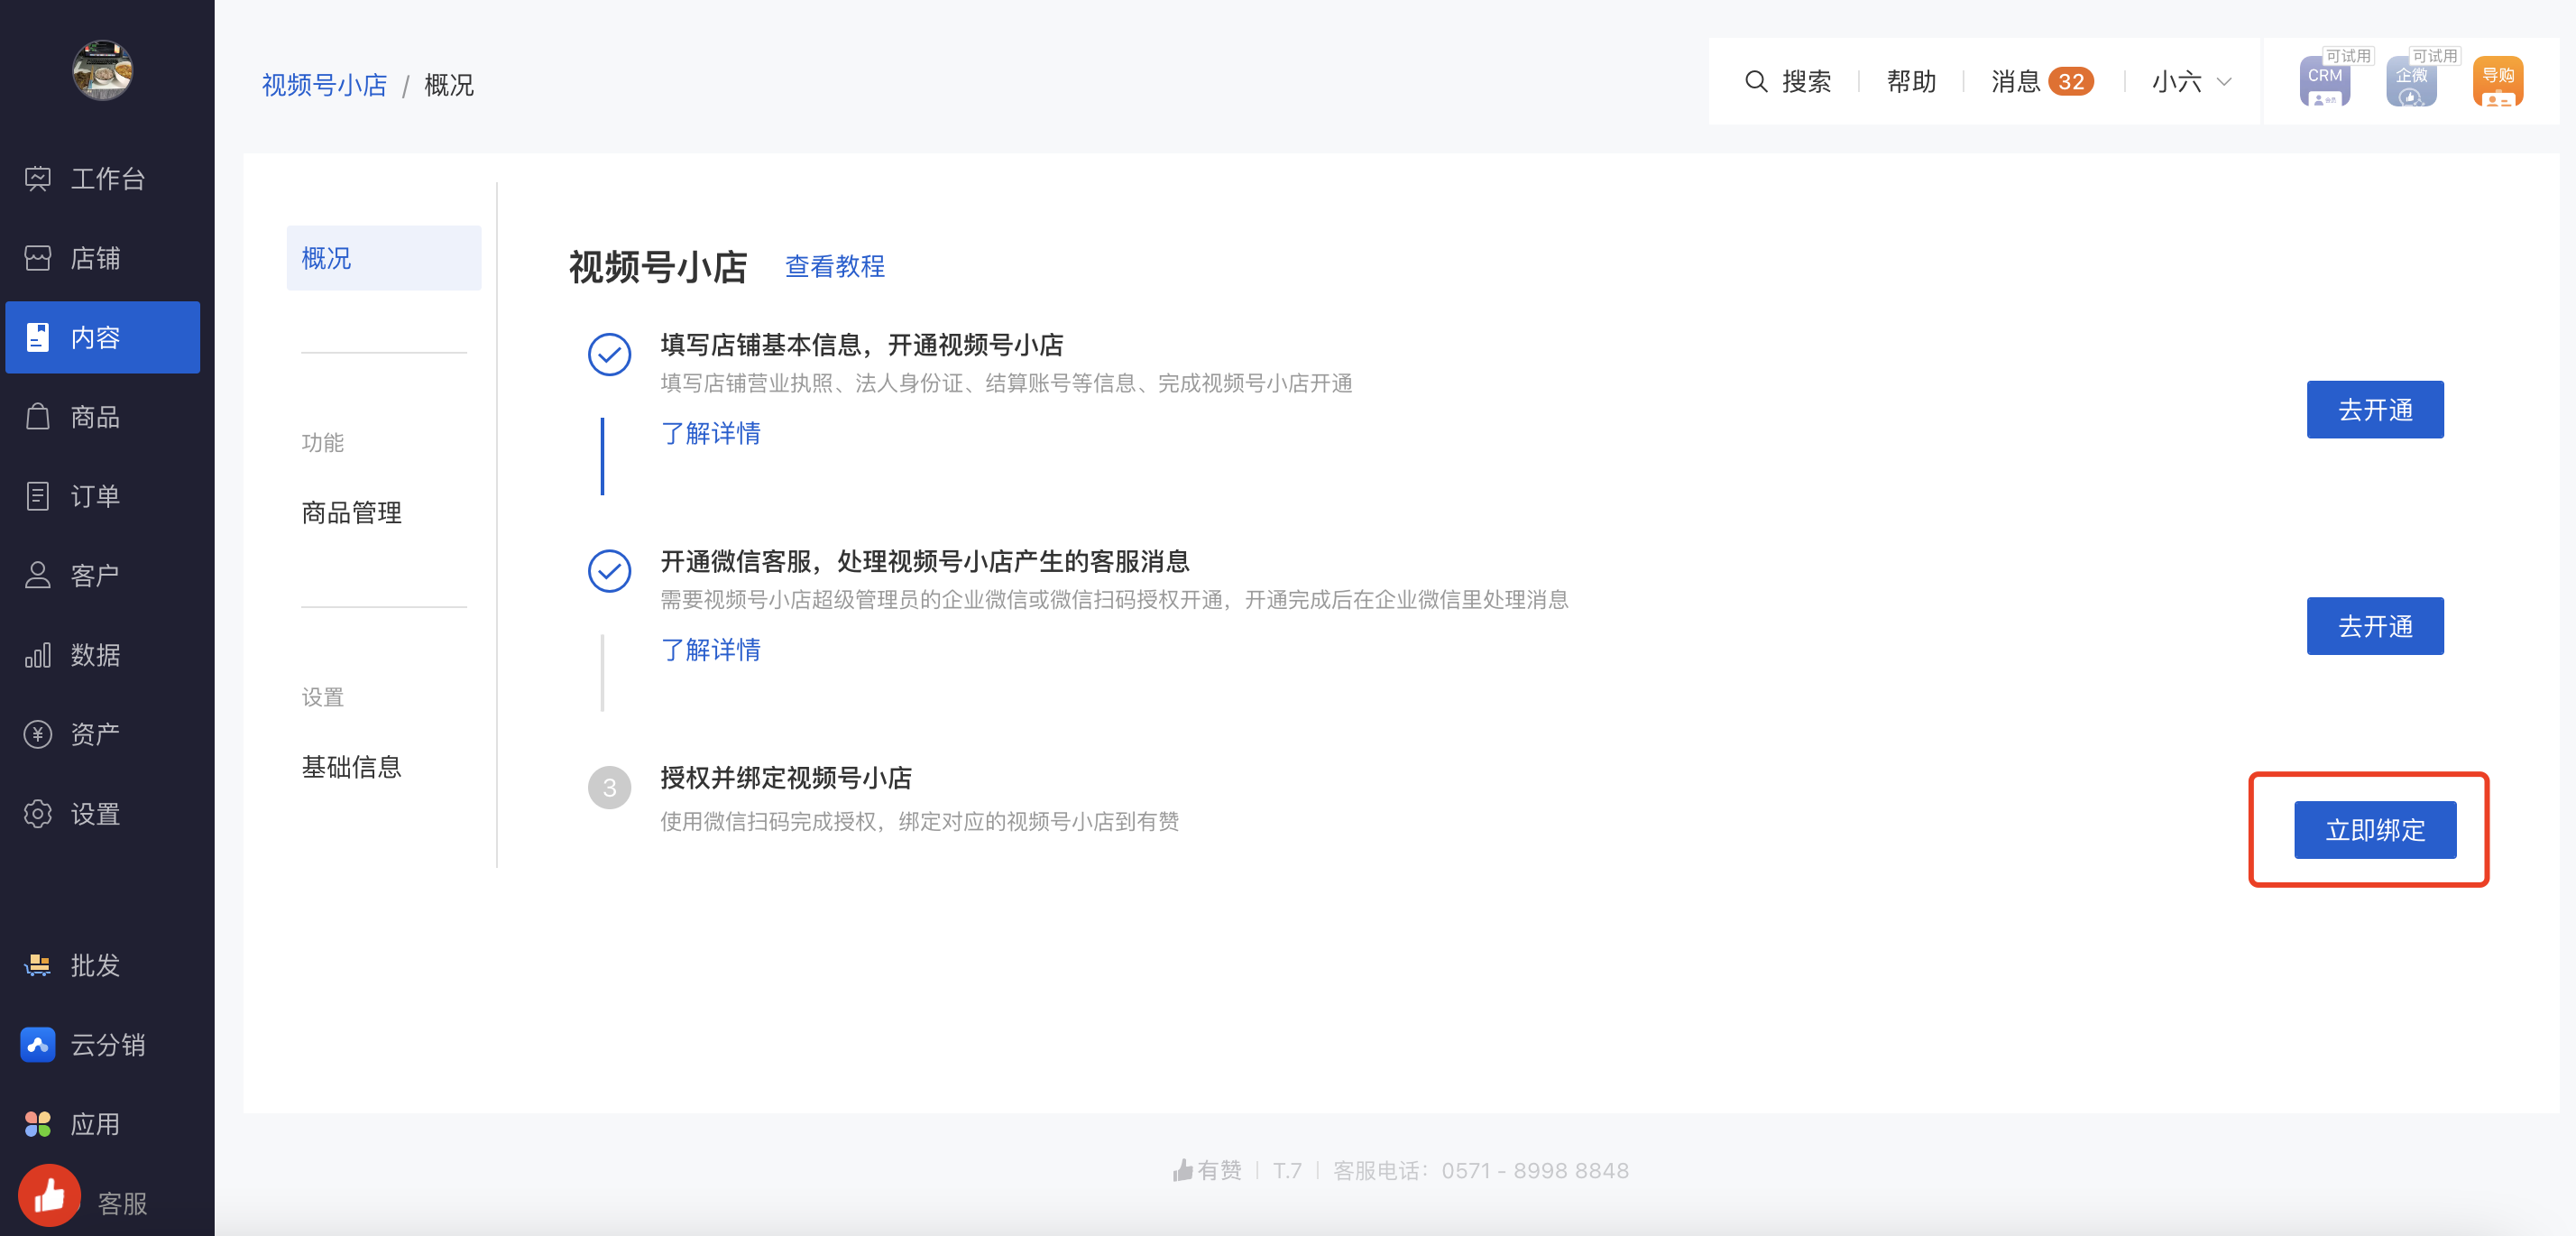2576x1236 pixels.
Task: Click the search magnifier icon
Action: click(x=1756, y=81)
